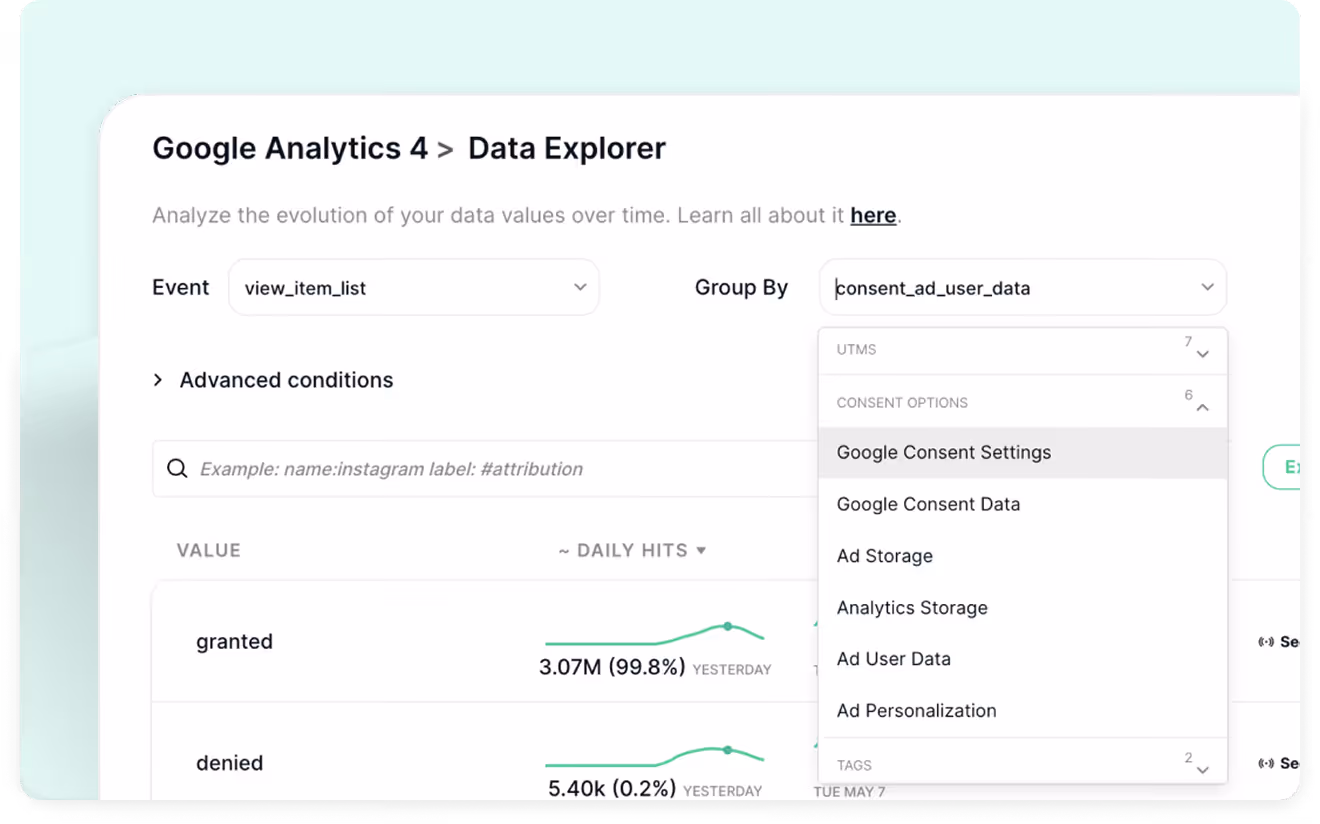
Task: Click the Daily Hits sort arrow
Action: tap(701, 550)
